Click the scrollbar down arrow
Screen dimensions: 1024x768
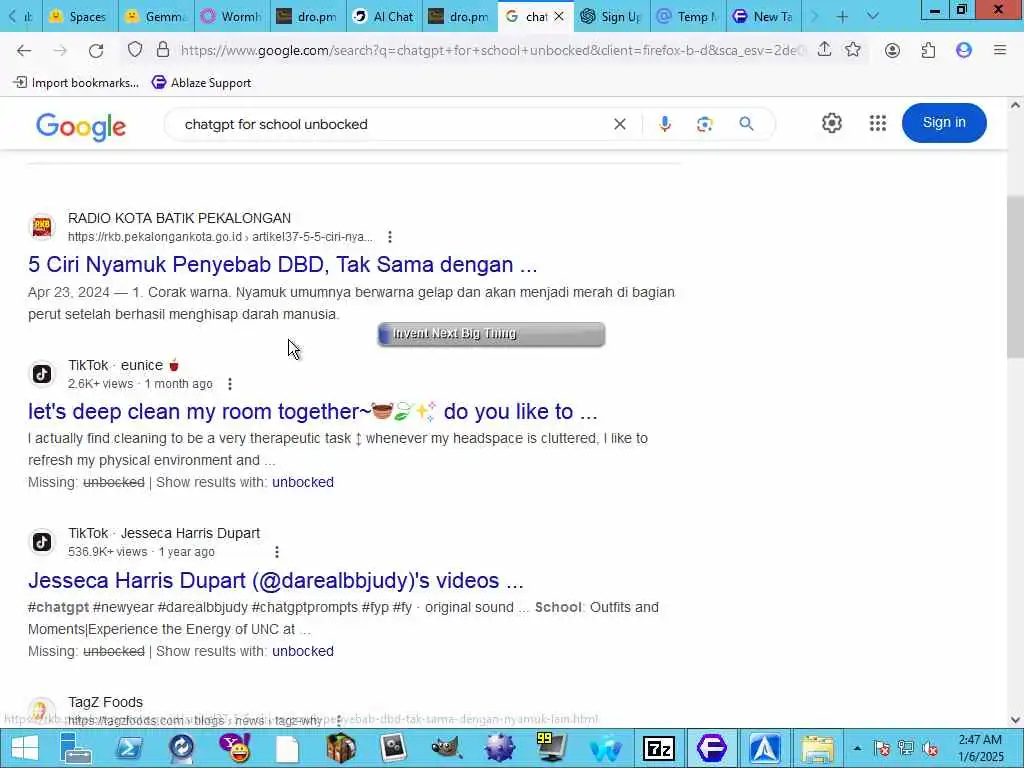1015,720
